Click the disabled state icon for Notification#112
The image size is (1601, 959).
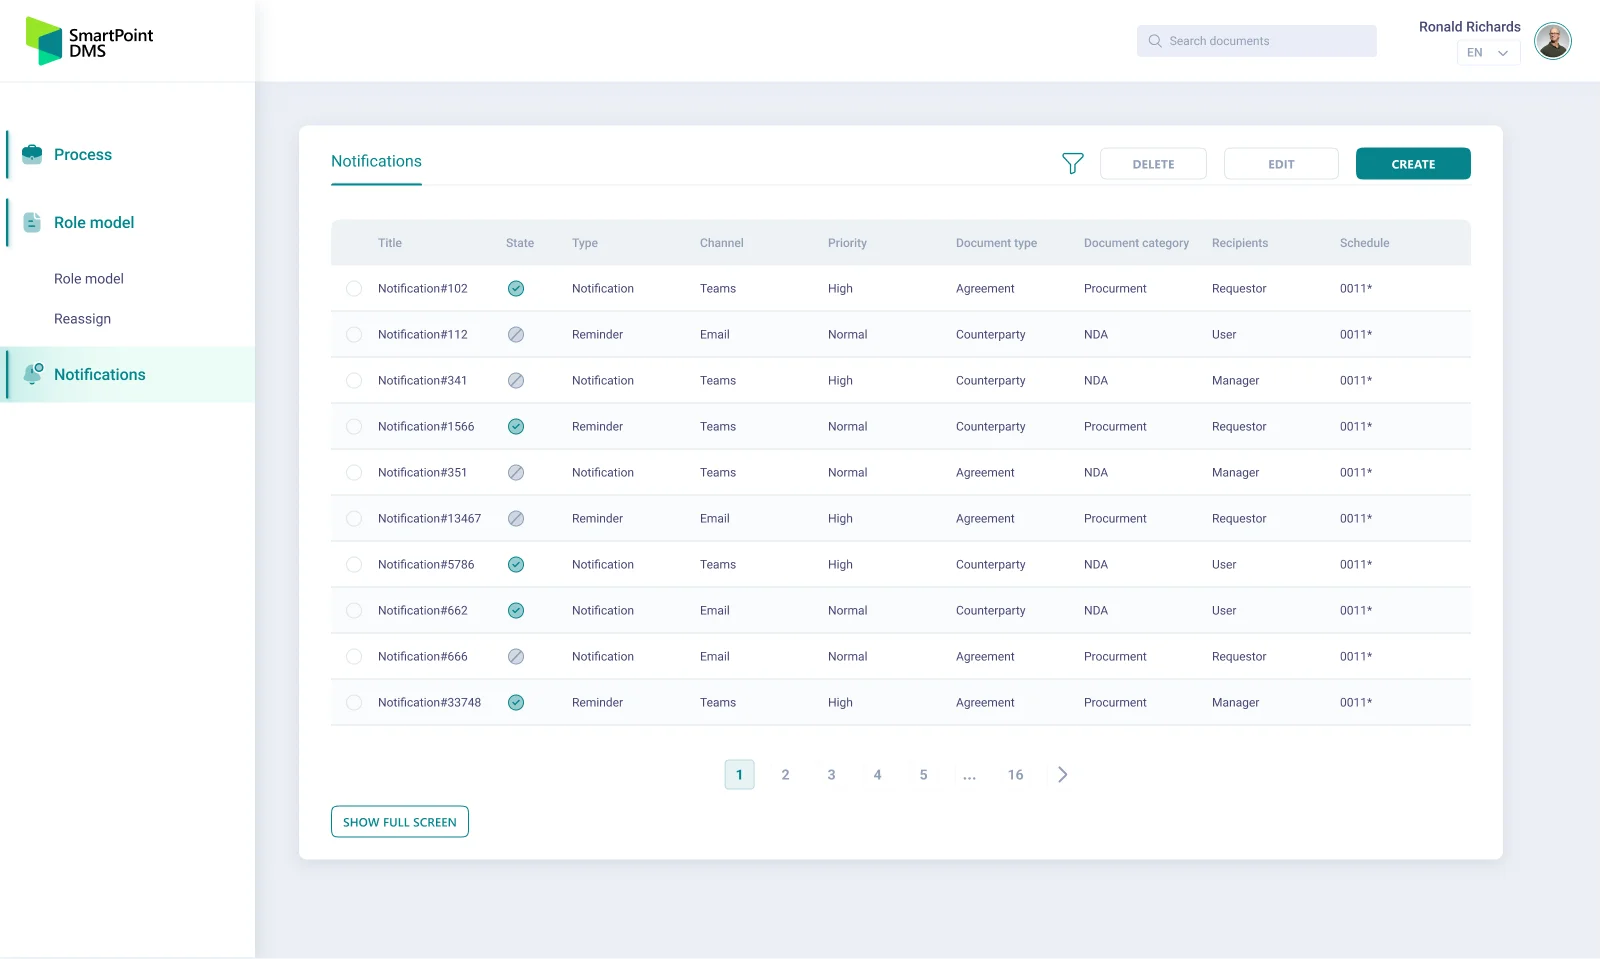[x=516, y=335]
